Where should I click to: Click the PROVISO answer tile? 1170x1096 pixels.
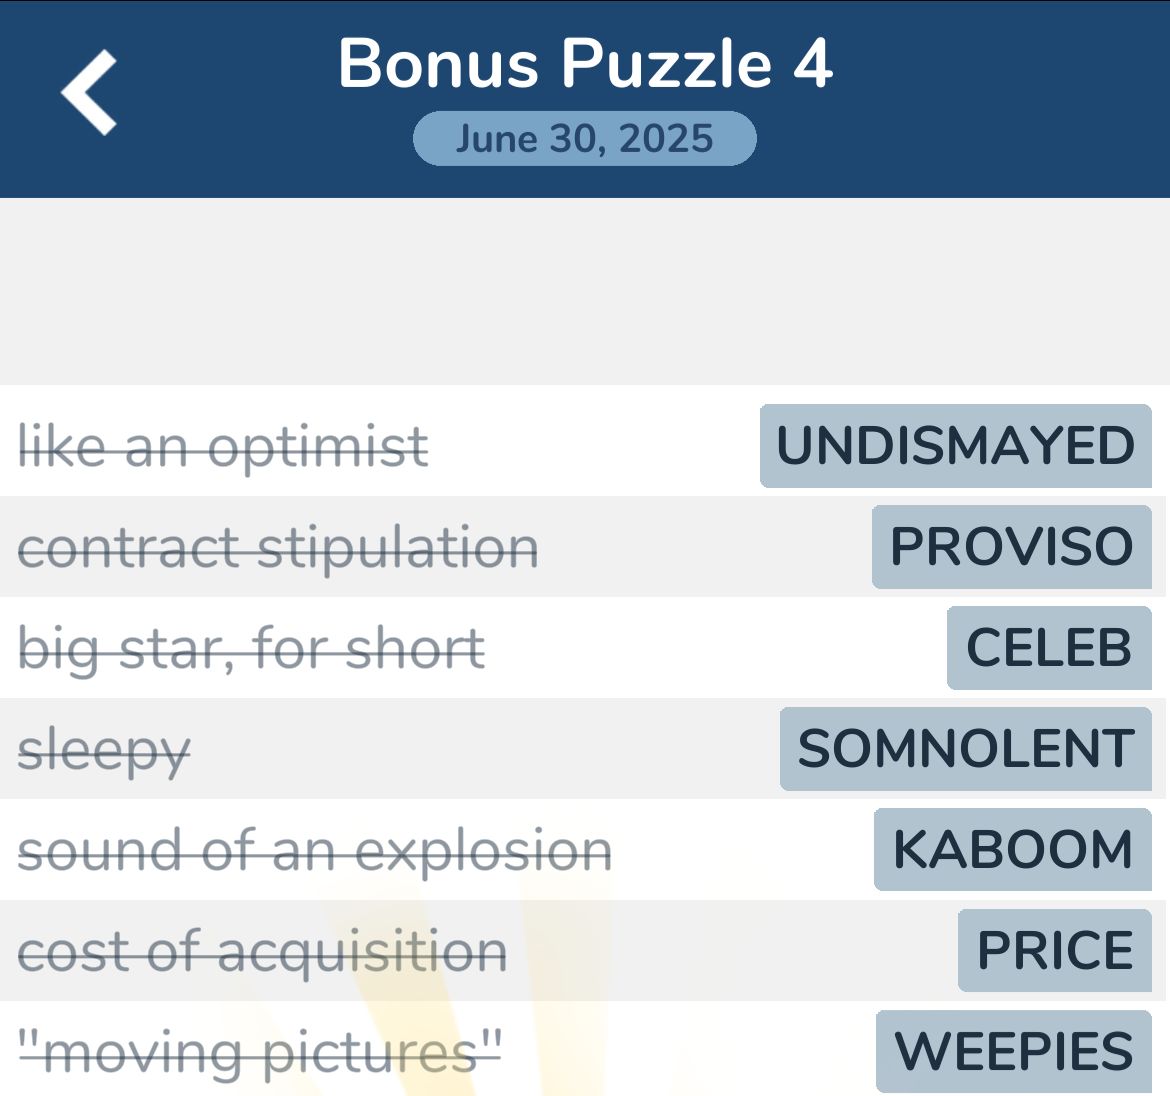coord(1010,546)
